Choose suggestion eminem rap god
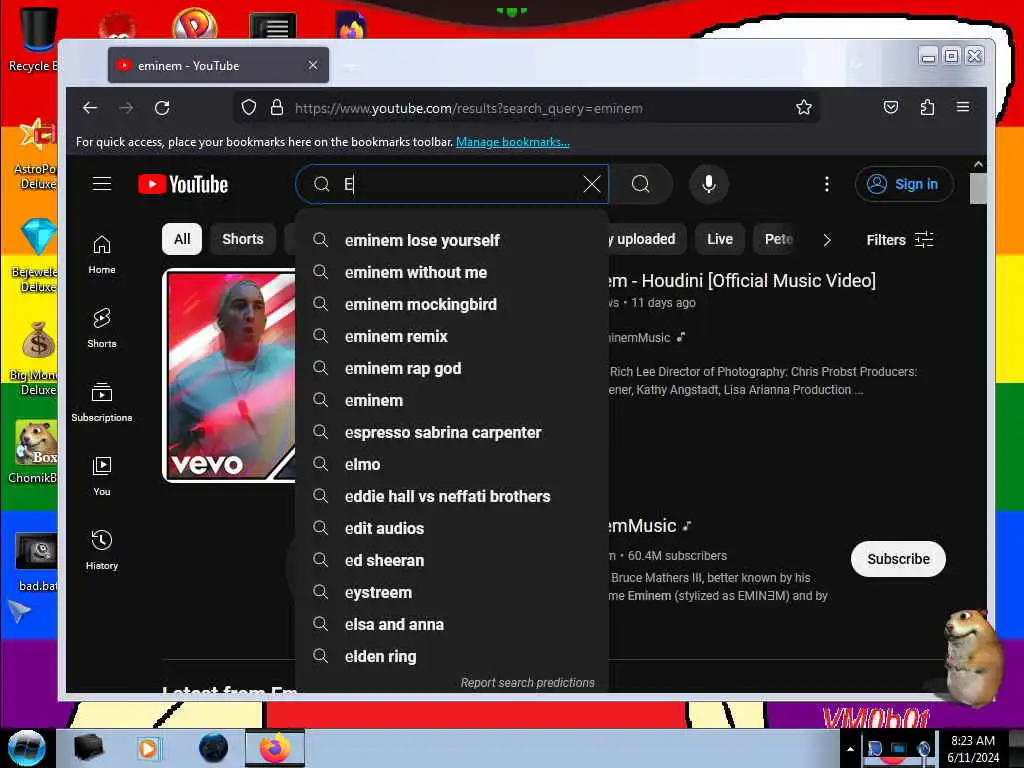Screen dimensions: 1024x768 pos(452,368)
